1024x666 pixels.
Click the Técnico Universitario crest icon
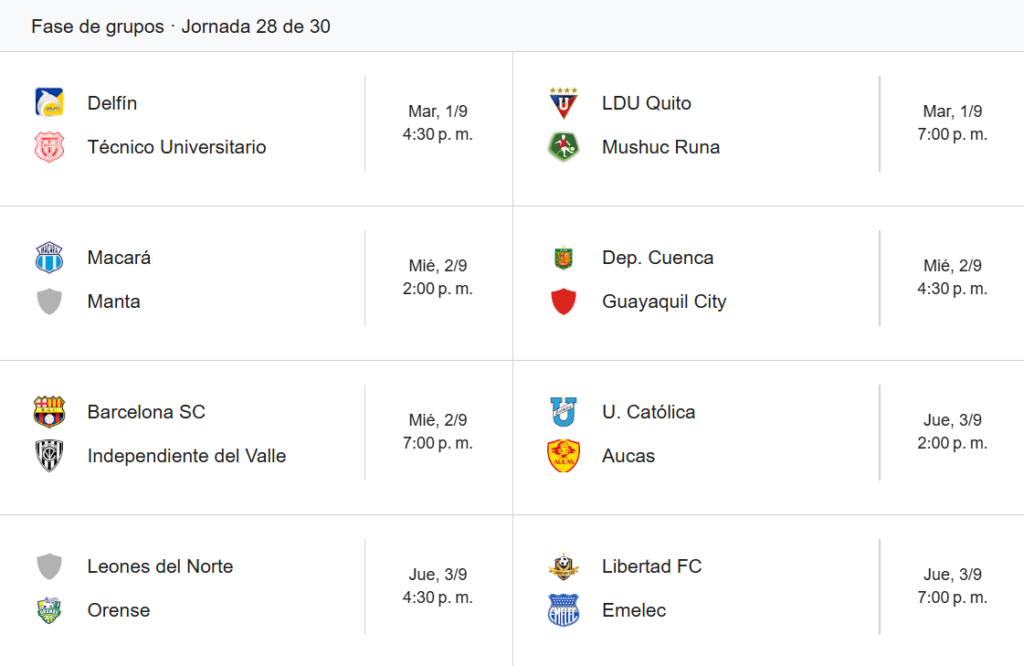[x=49, y=147]
